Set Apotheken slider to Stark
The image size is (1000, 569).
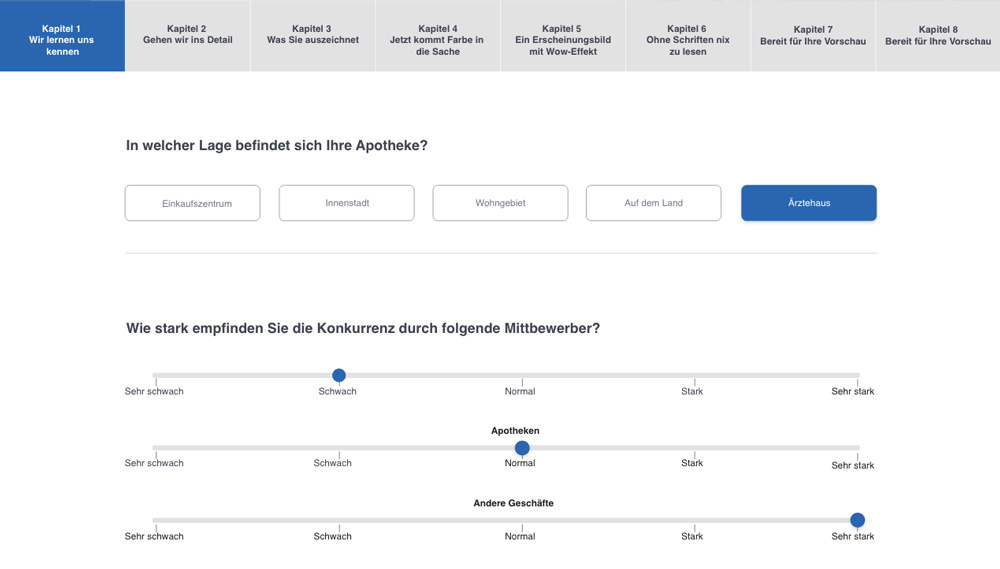click(694, 448)
